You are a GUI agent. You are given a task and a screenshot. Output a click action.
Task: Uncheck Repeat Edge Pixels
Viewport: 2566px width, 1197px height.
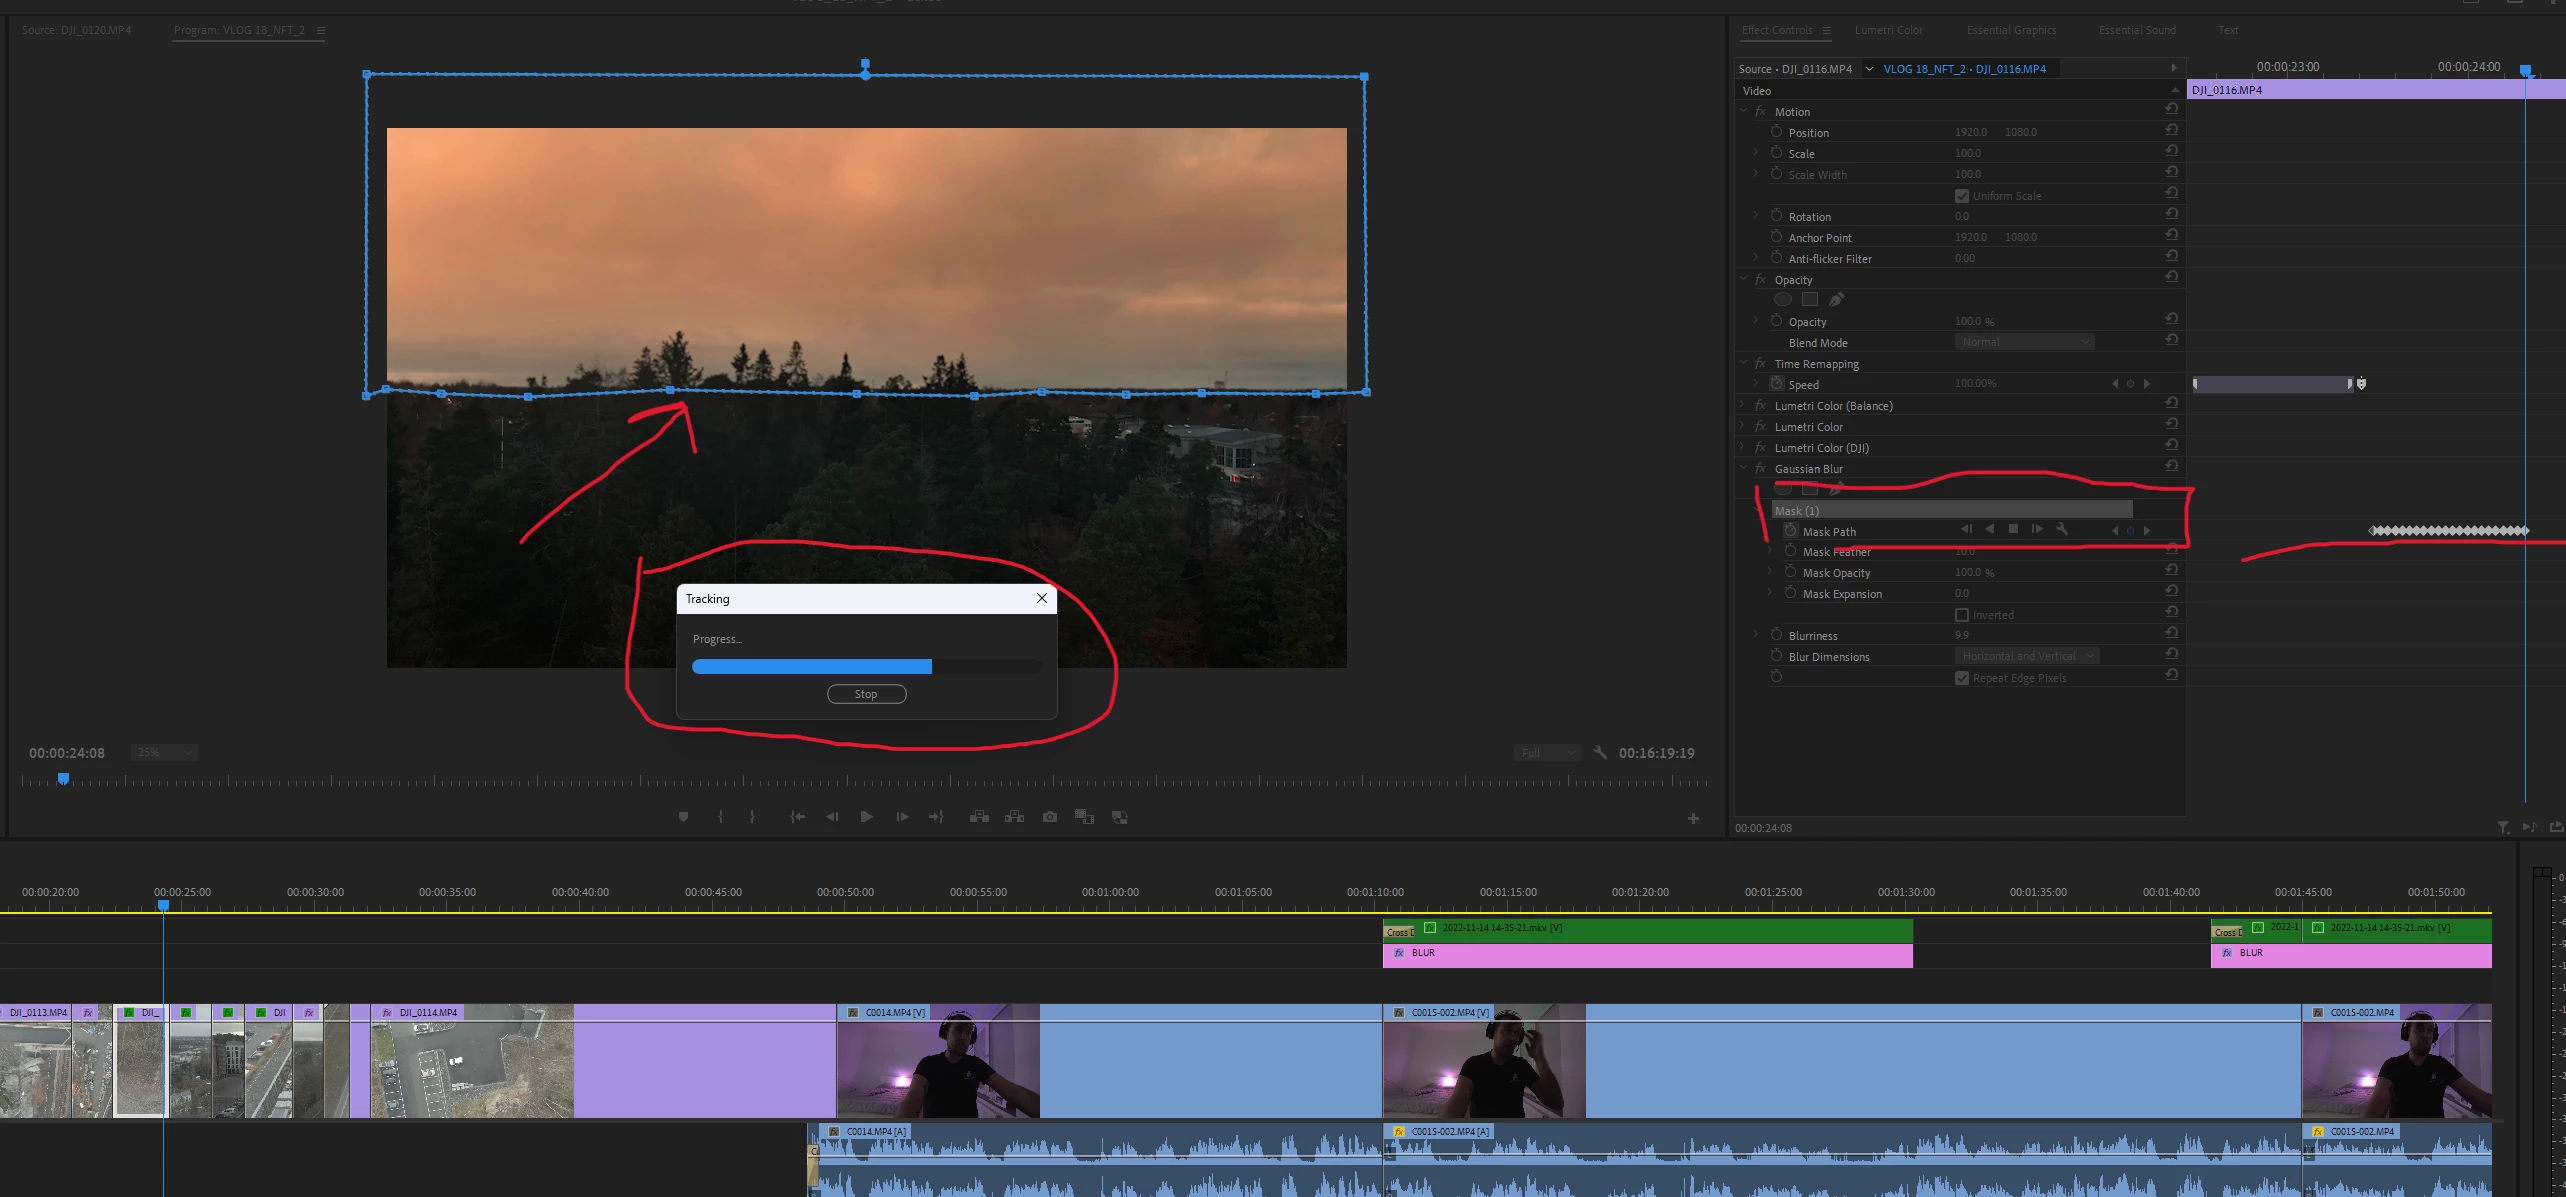[1961, 678]
